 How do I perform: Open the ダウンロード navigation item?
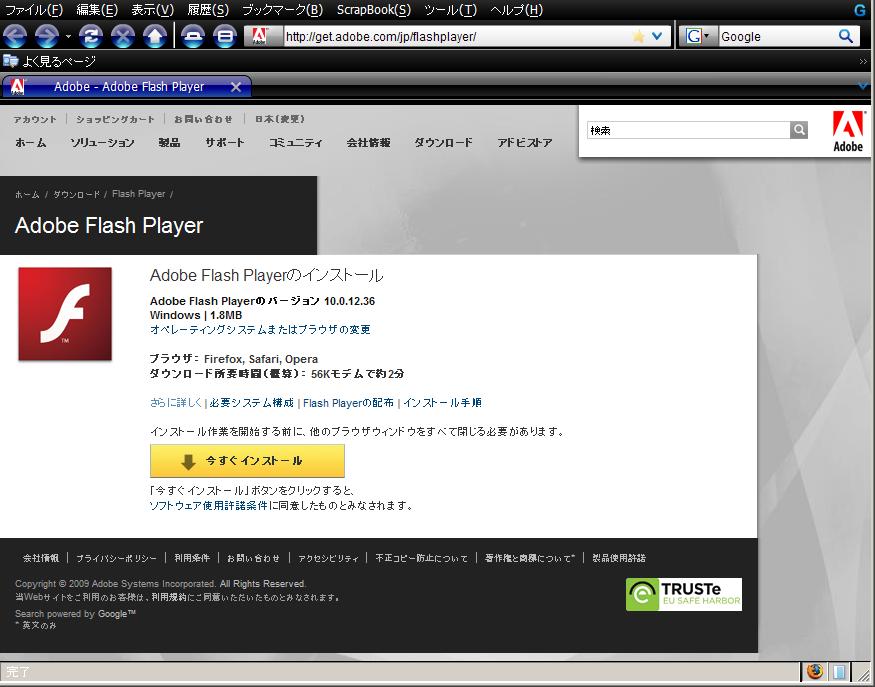(x=444, y=142)
